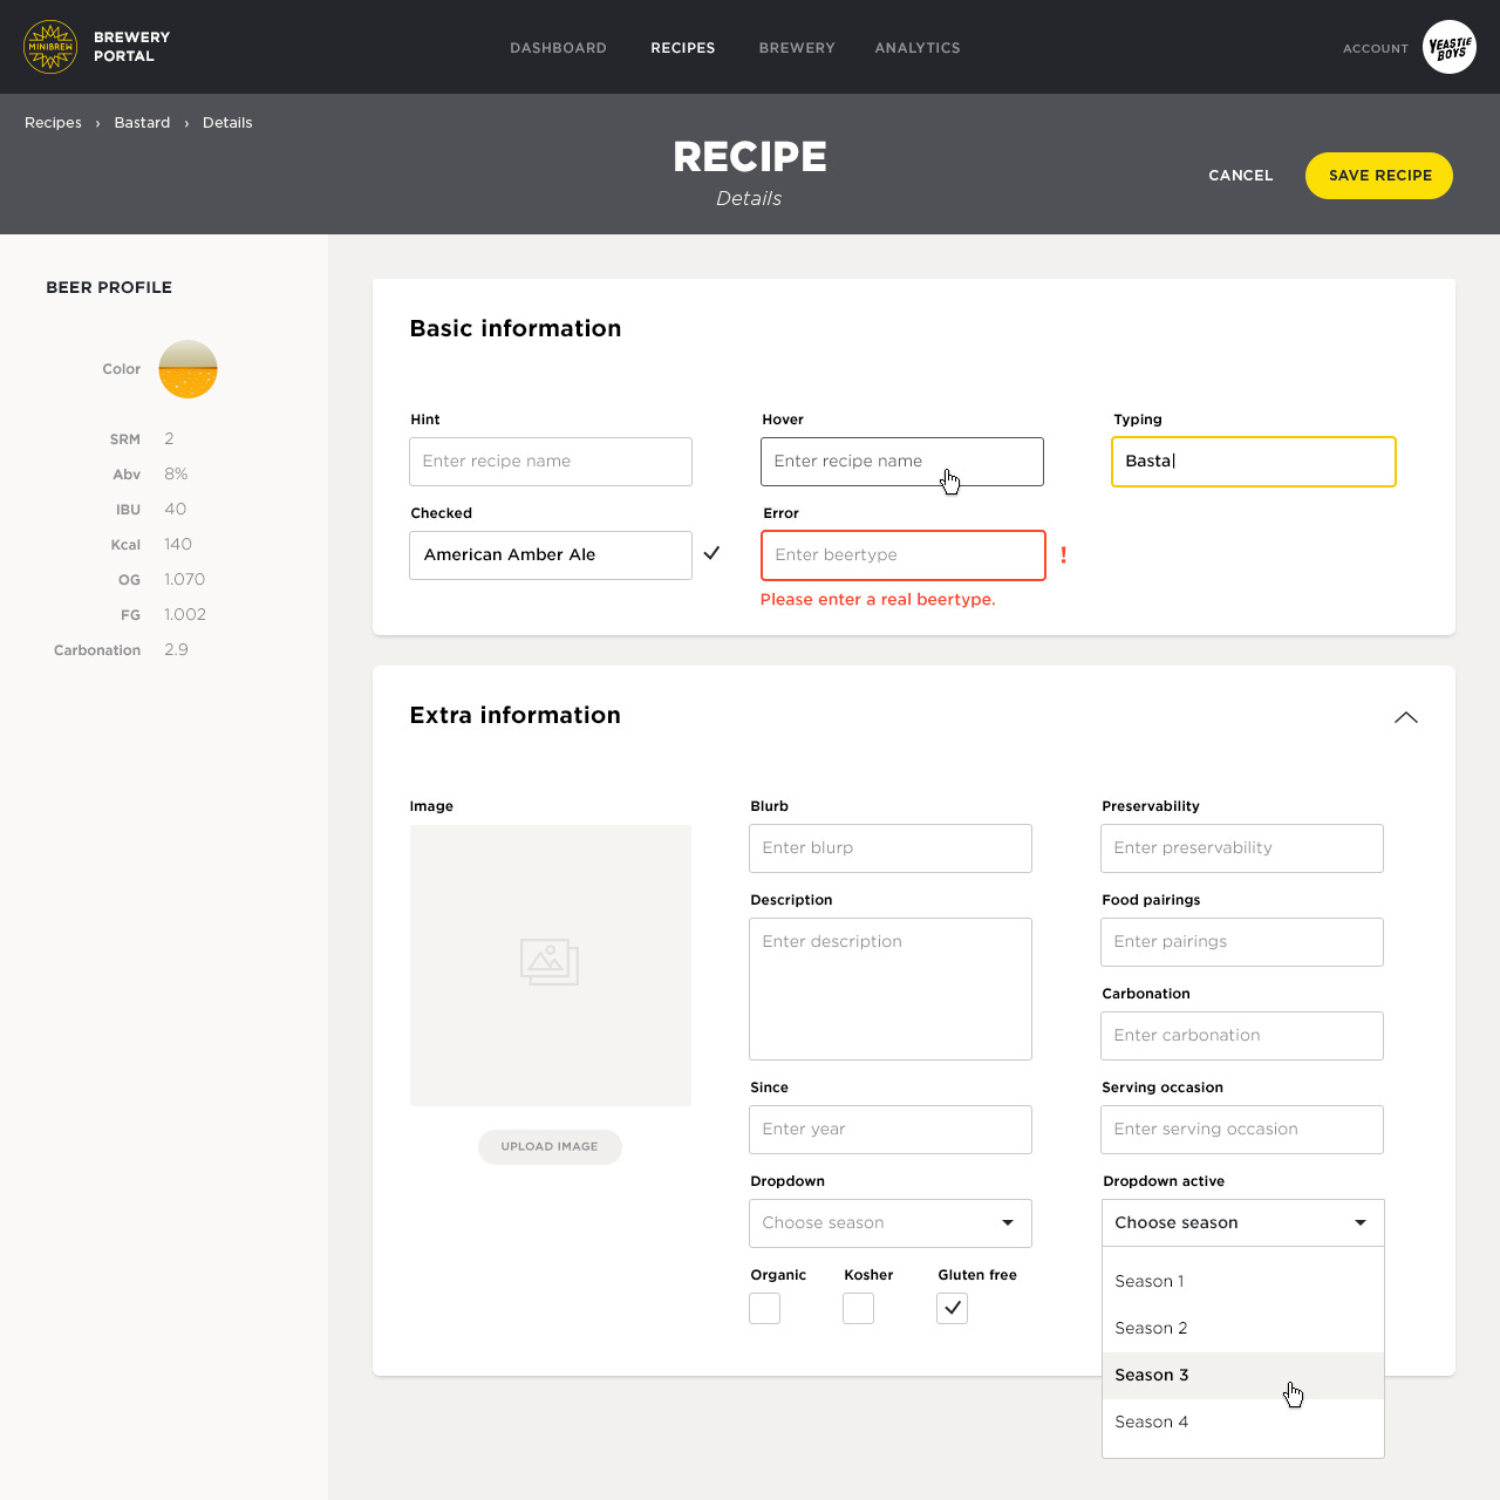The height and width of the screenshot is (1500, 1500).
Task: Focus the Enter description text area
Action: [x=890, y=989]
